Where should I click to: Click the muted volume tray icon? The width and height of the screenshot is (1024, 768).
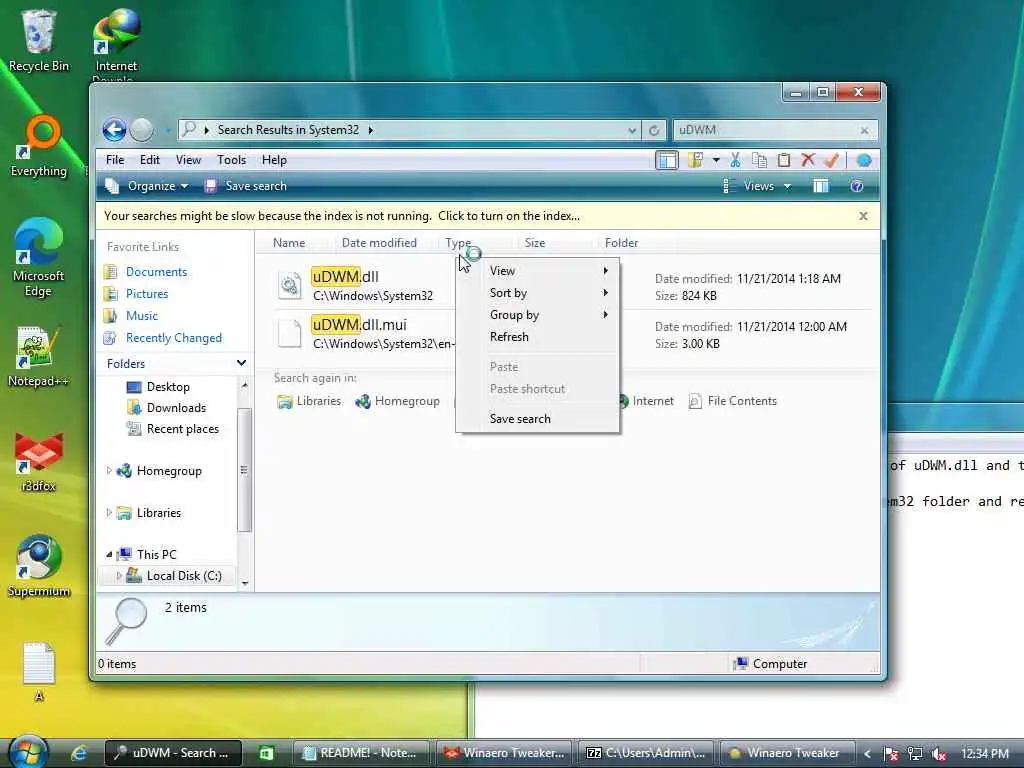(939, 754)
